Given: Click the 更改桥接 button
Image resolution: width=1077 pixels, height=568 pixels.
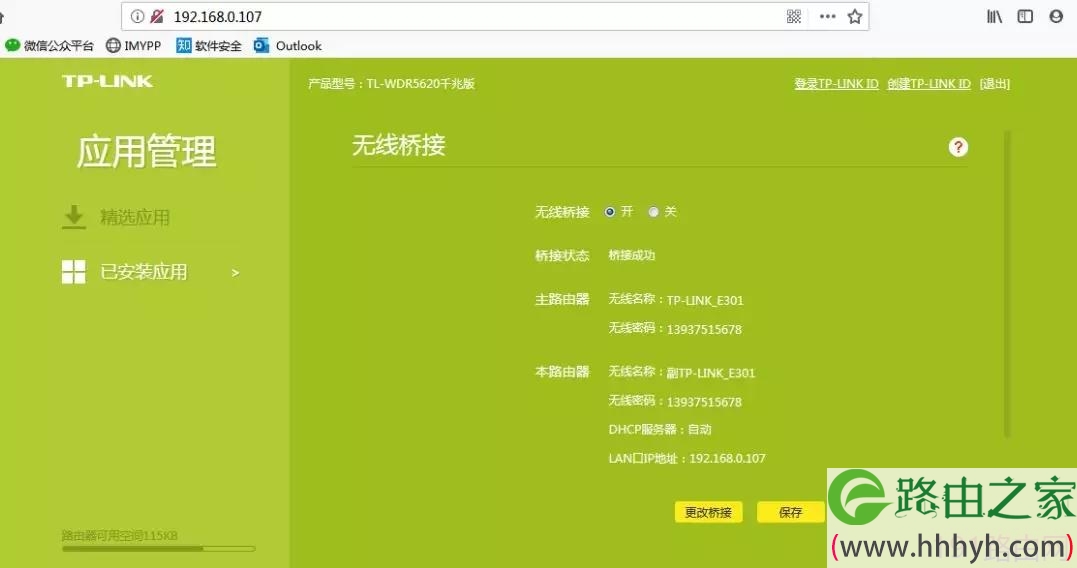Looking at the screenshot, I should pos(708,512).
